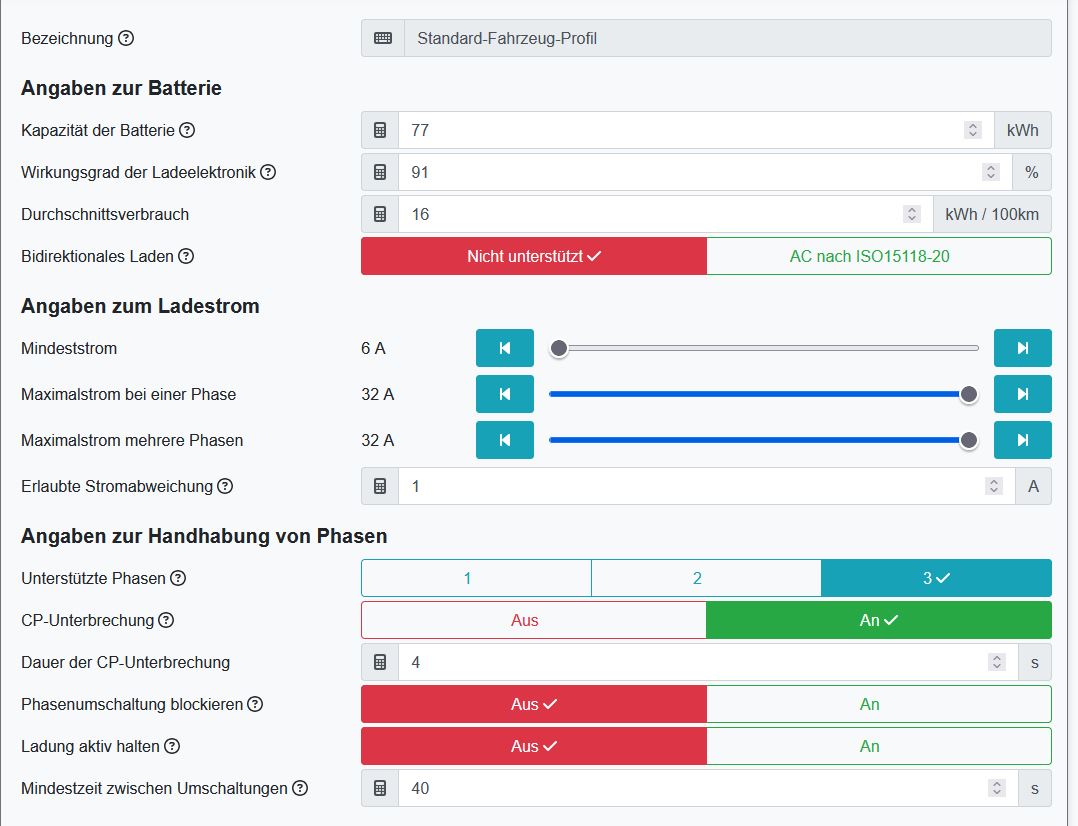Set Mindeststrom to minimum with skip-back button
Viewport: 1078px width, 826px height.
504,348
